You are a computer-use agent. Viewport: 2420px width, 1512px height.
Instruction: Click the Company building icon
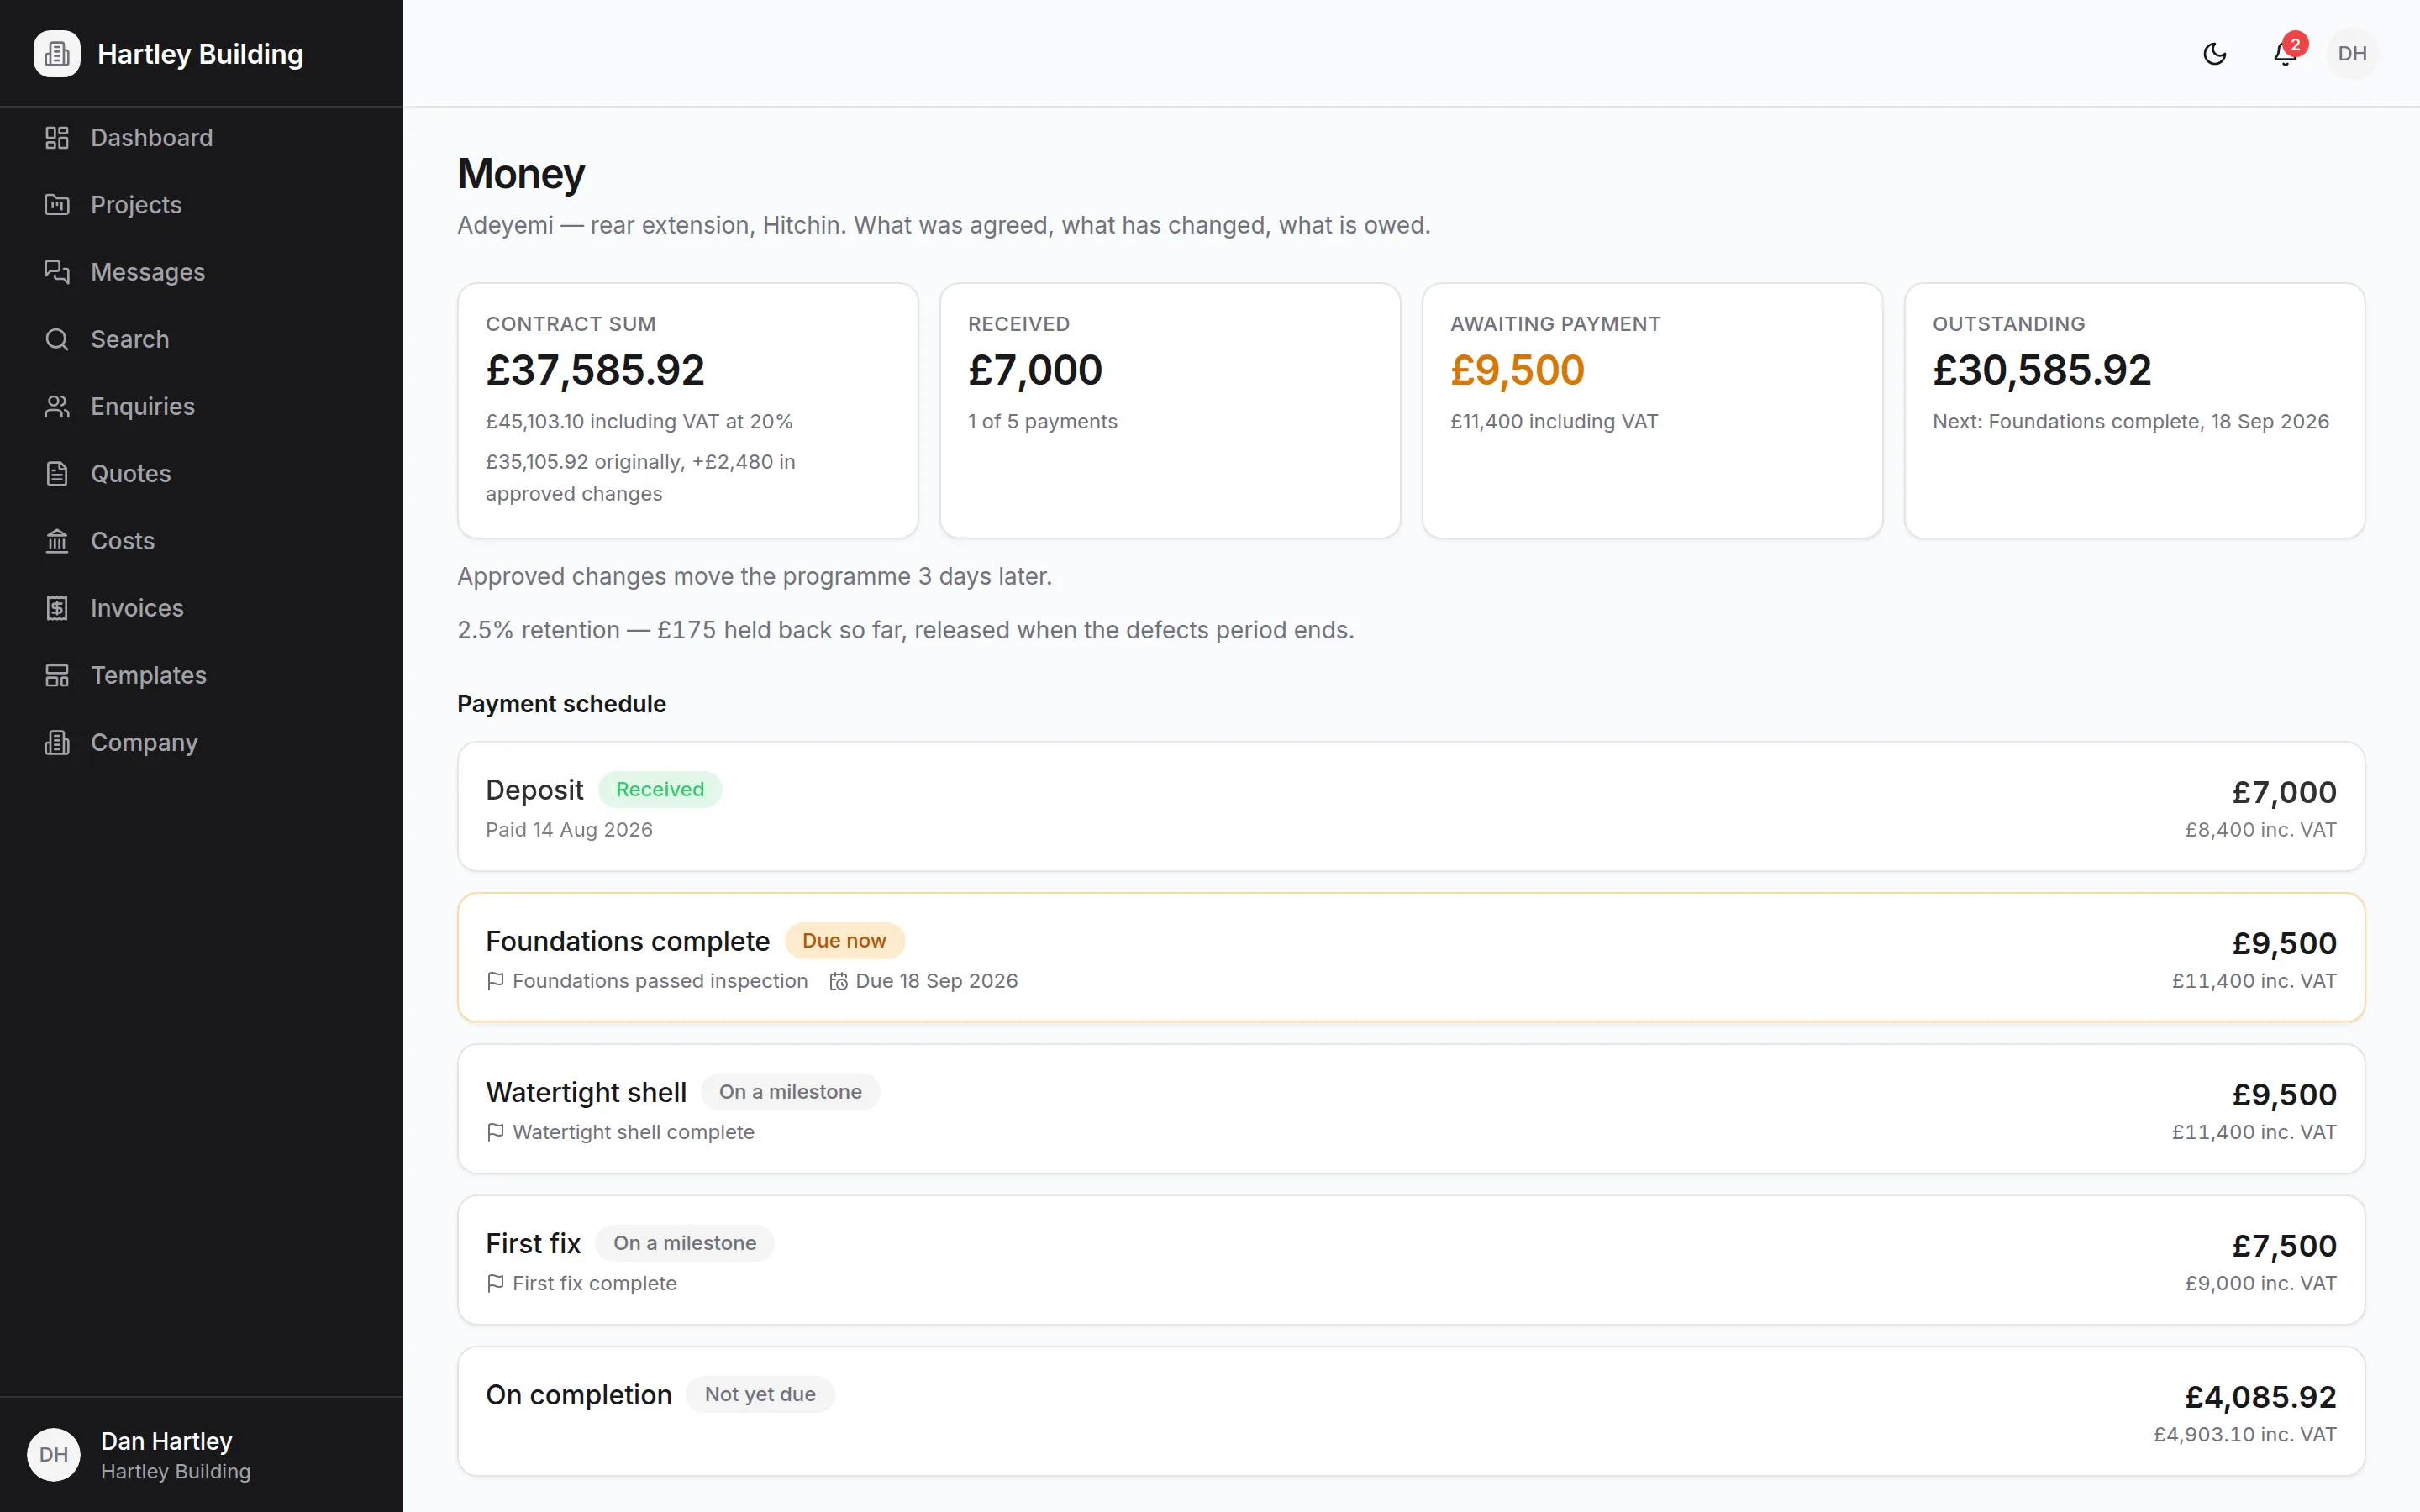pos(57,742)
